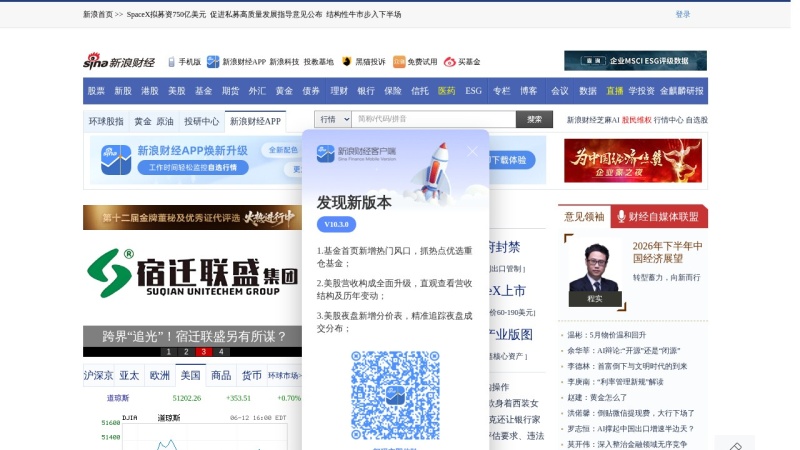Open the 李庚南 利率管理新规 article
Image resolution: width=800 pixels, height=450 pixels.
pos(615,382)
